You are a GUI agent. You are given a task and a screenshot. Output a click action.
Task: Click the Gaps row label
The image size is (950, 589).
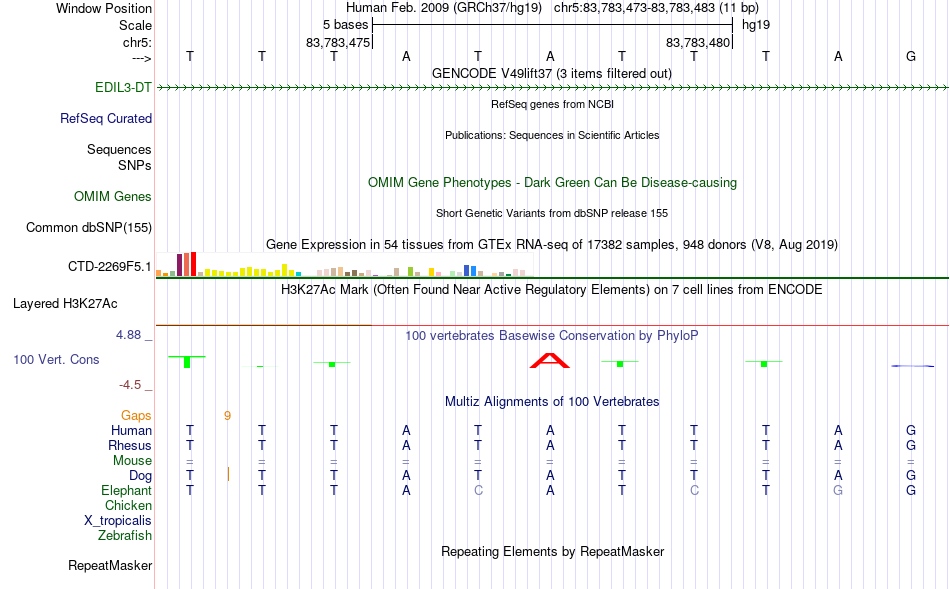(x=136, y=415)
